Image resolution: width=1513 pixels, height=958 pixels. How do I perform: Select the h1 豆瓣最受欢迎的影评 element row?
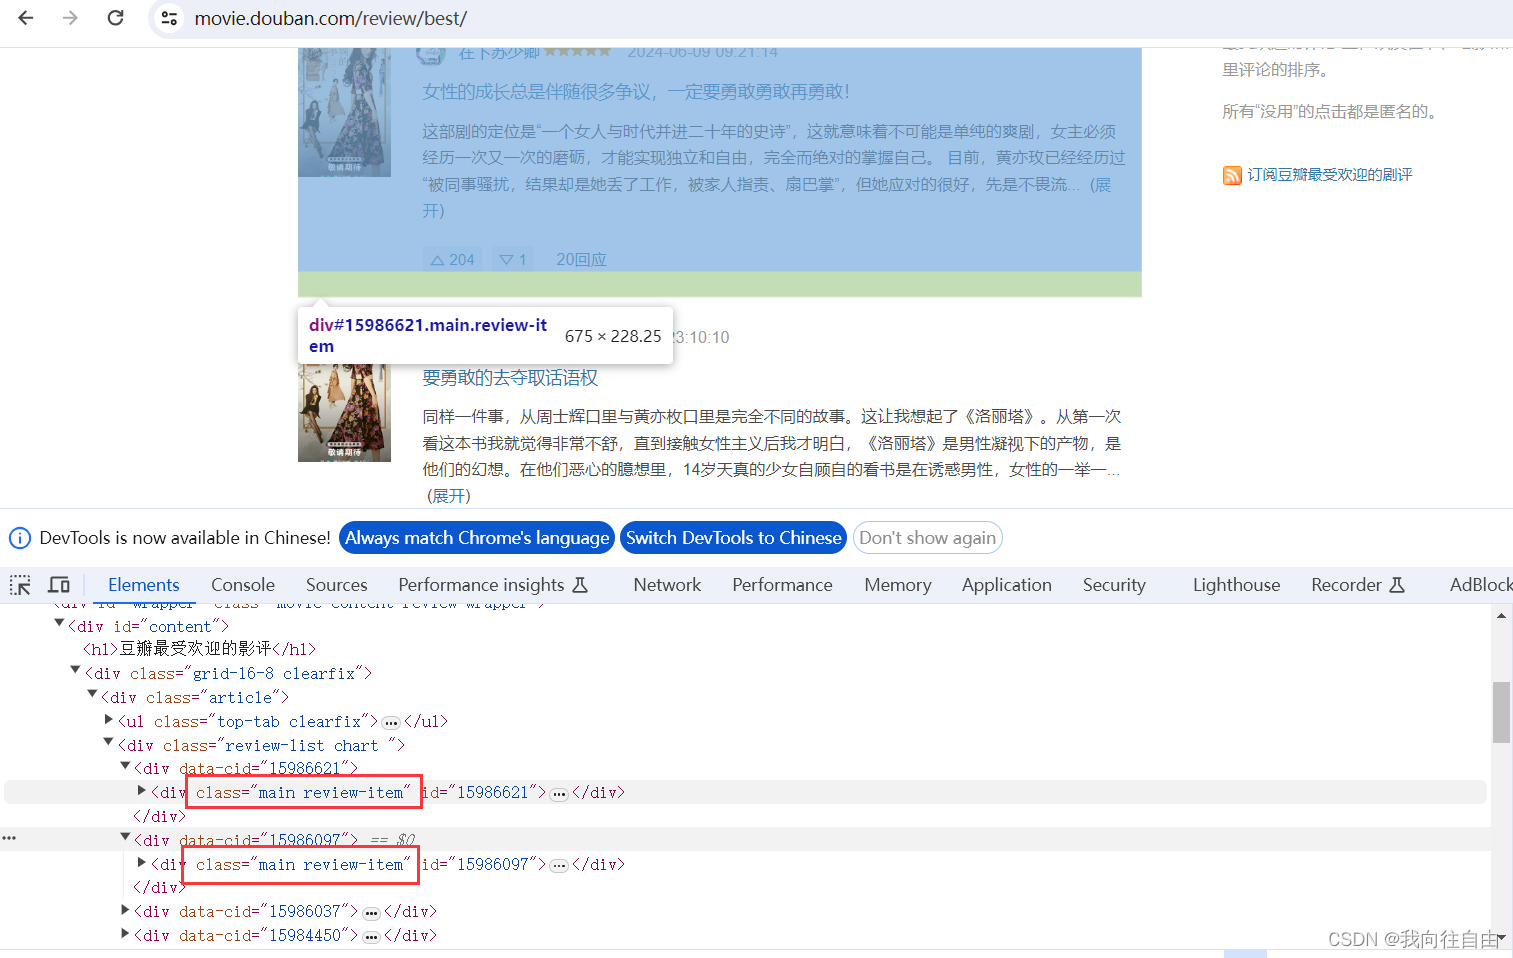pyautogui.click(x=200, y=649)
